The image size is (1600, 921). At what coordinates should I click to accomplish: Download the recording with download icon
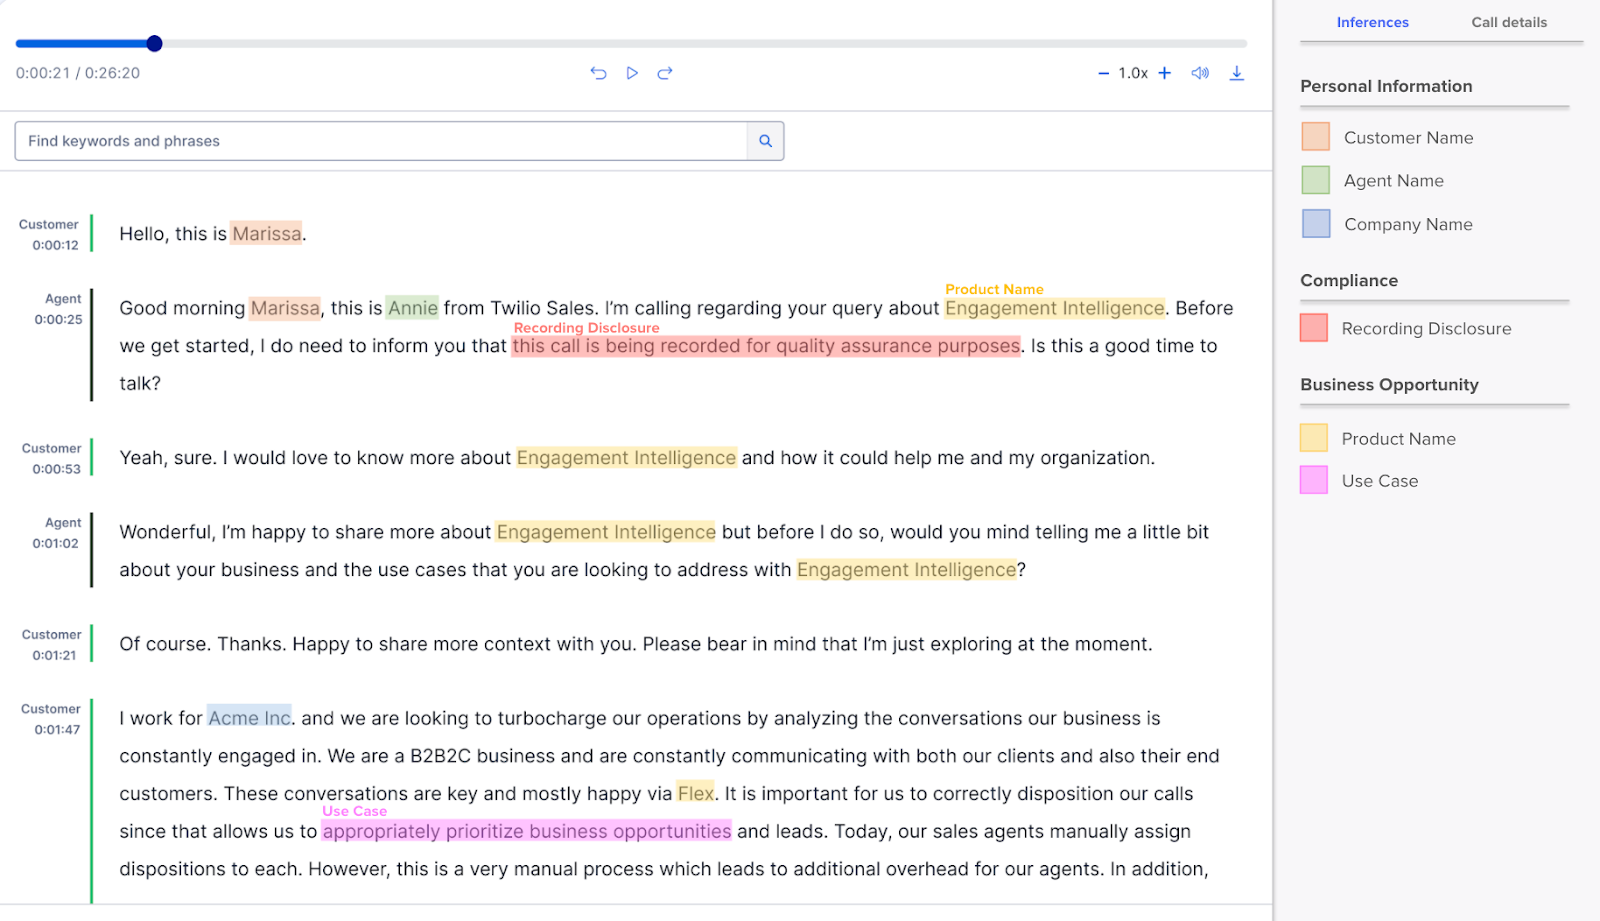(1237, 73)
